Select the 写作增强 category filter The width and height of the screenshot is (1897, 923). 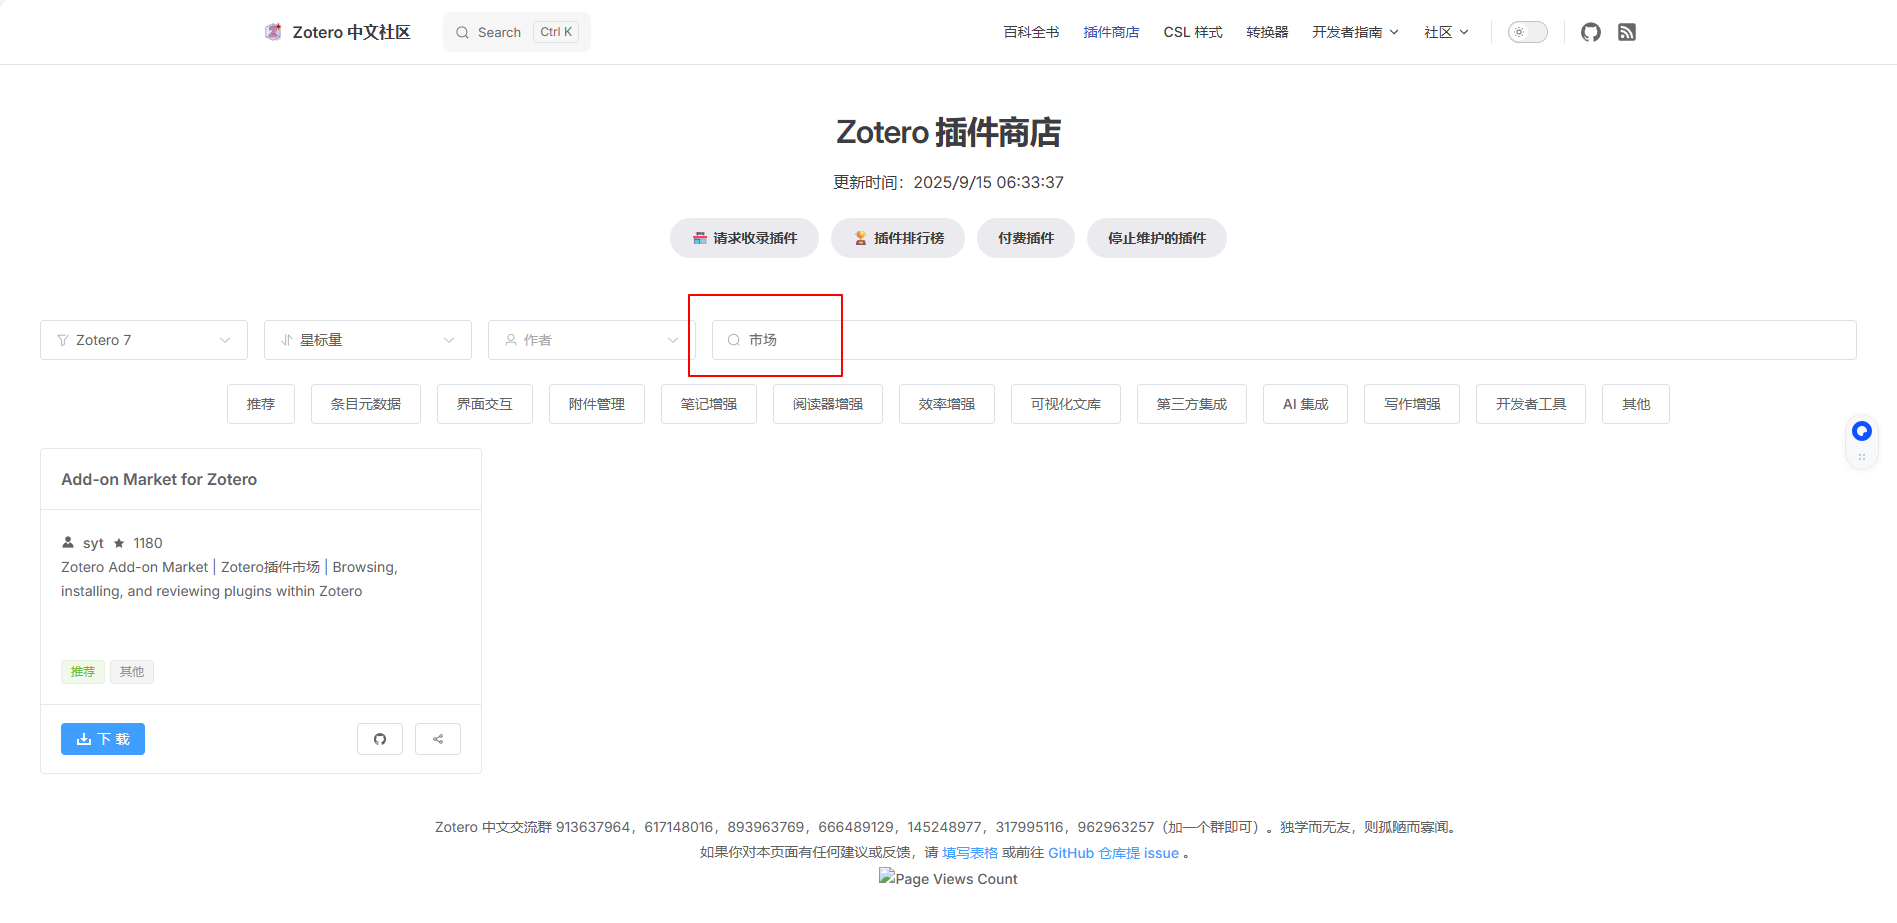click(1412, 404)
